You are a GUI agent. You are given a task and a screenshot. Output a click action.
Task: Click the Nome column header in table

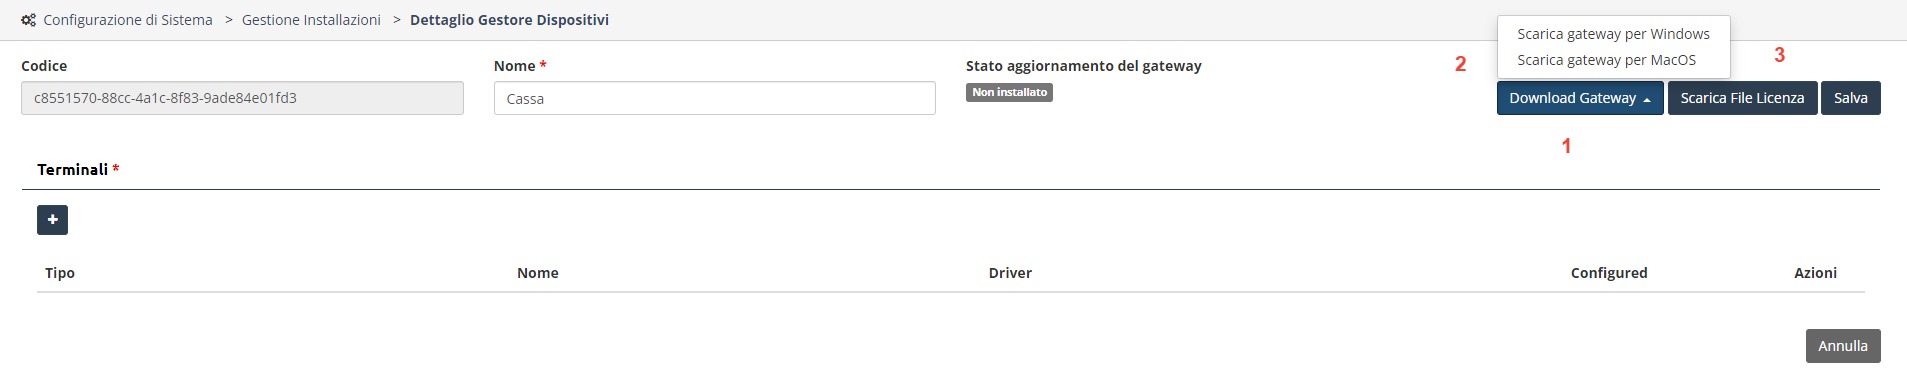(538, 273)
